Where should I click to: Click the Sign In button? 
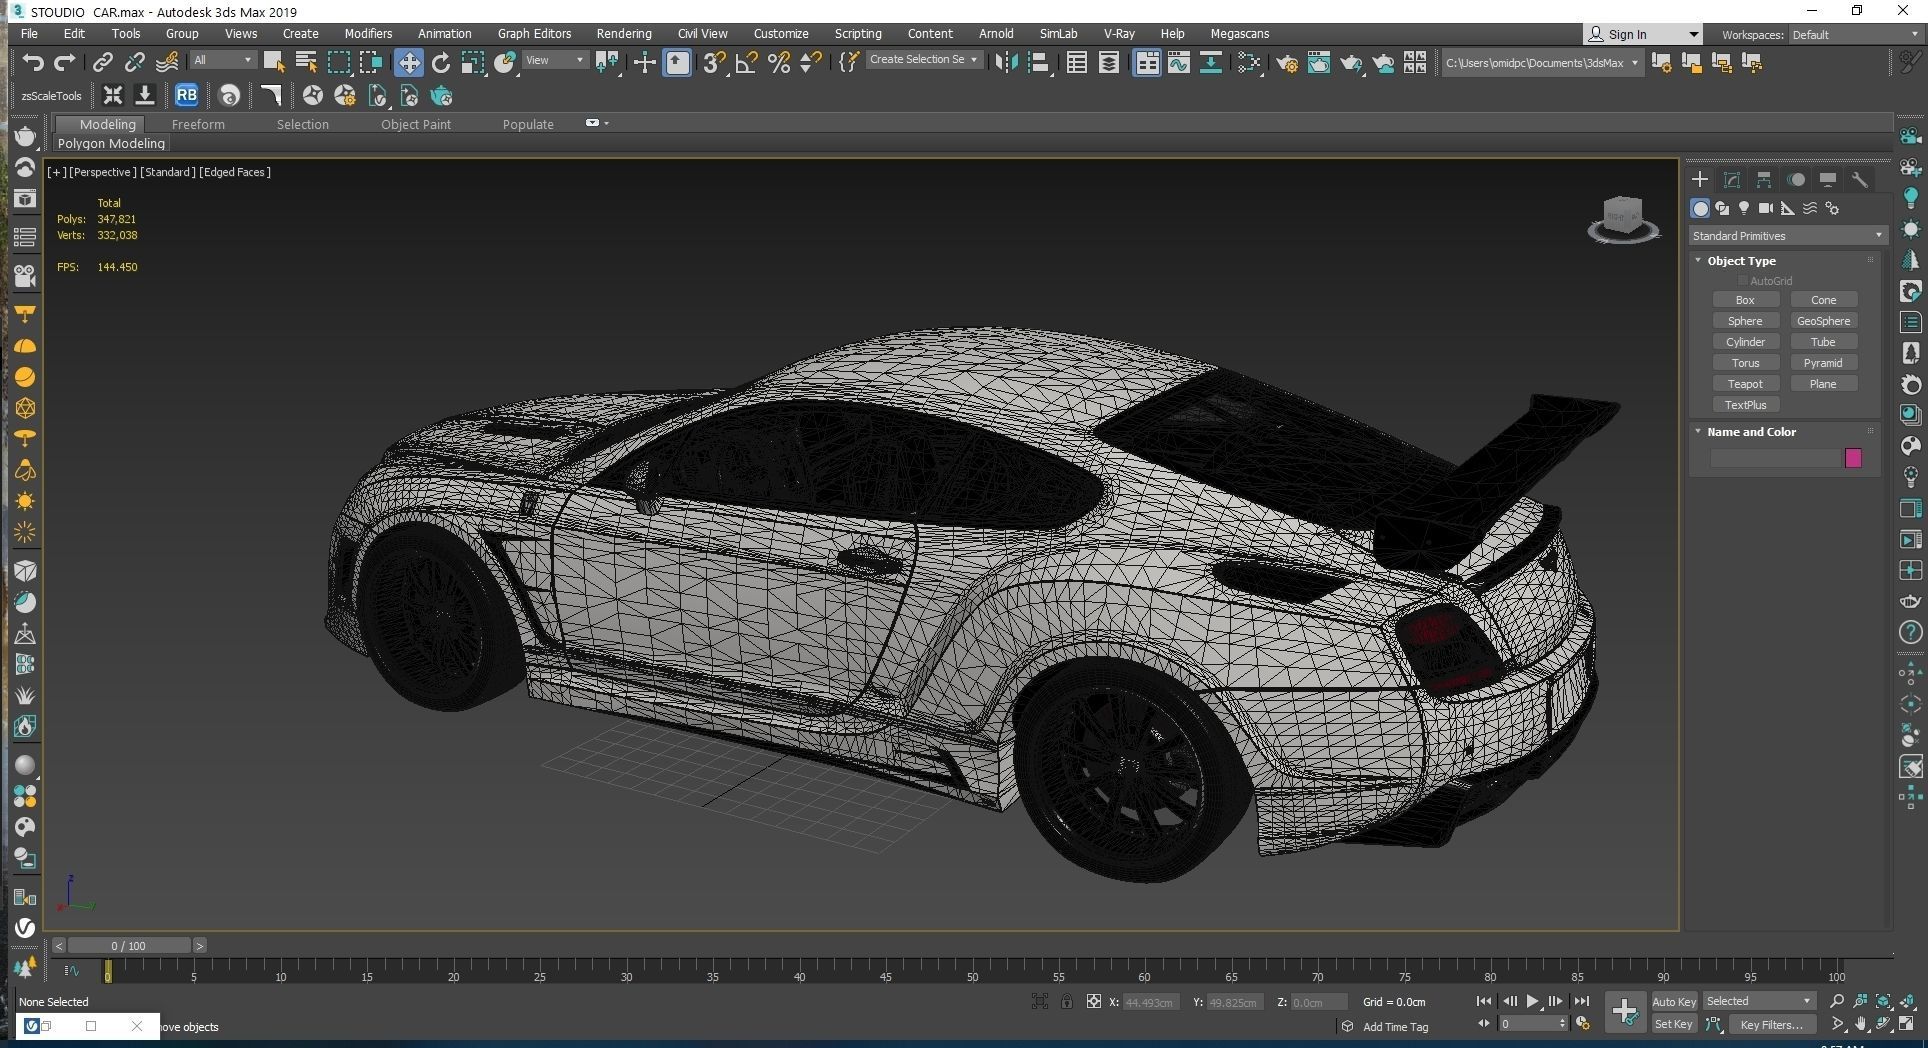(1643, 34)
